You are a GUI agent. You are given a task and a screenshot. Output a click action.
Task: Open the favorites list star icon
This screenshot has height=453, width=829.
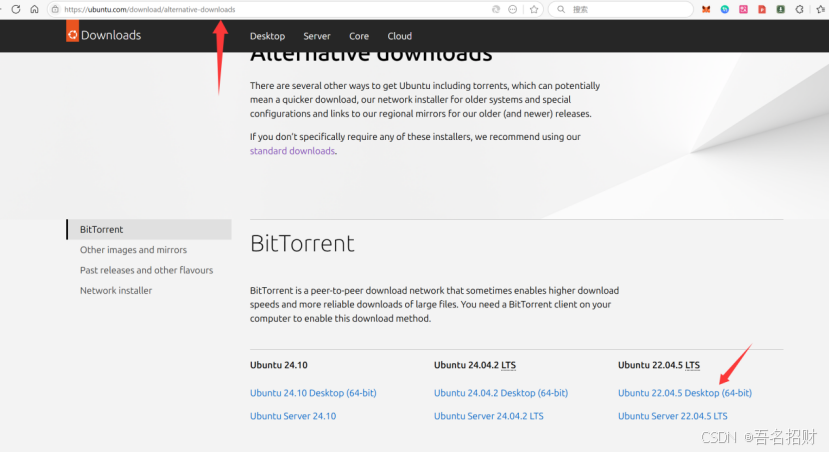(821, 9)
